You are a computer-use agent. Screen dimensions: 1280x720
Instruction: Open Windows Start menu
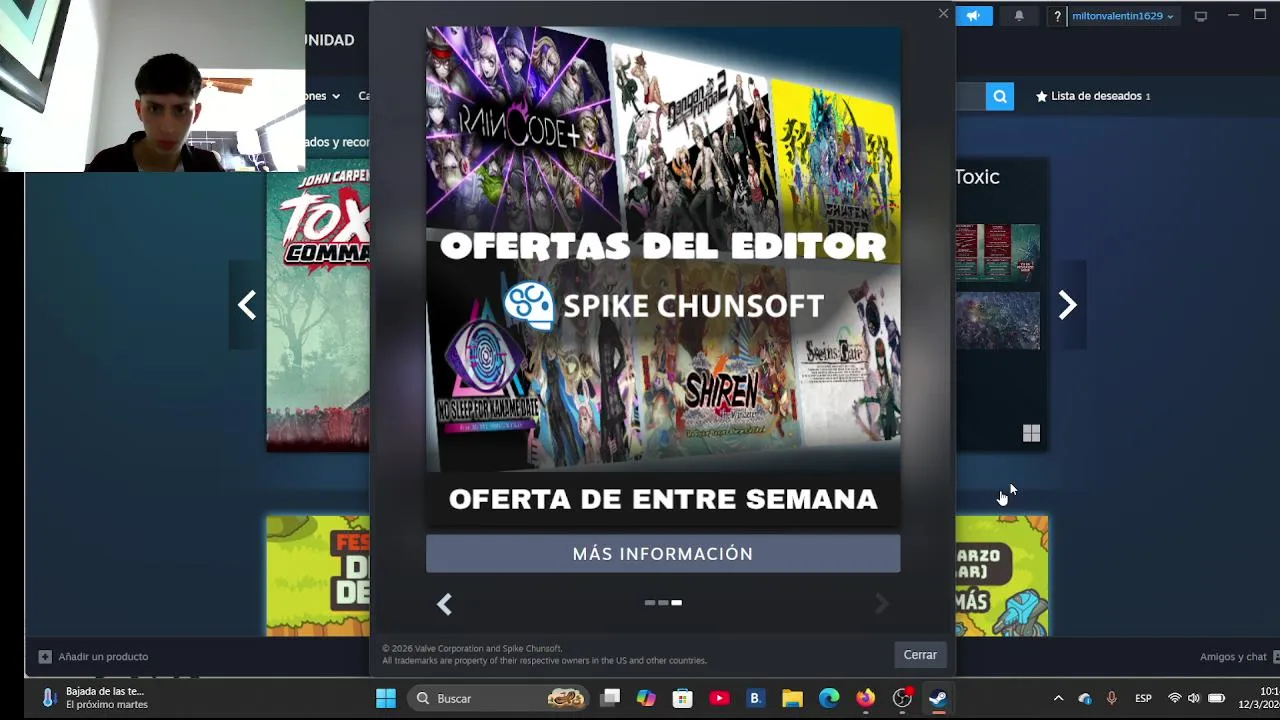coord(386,698)
